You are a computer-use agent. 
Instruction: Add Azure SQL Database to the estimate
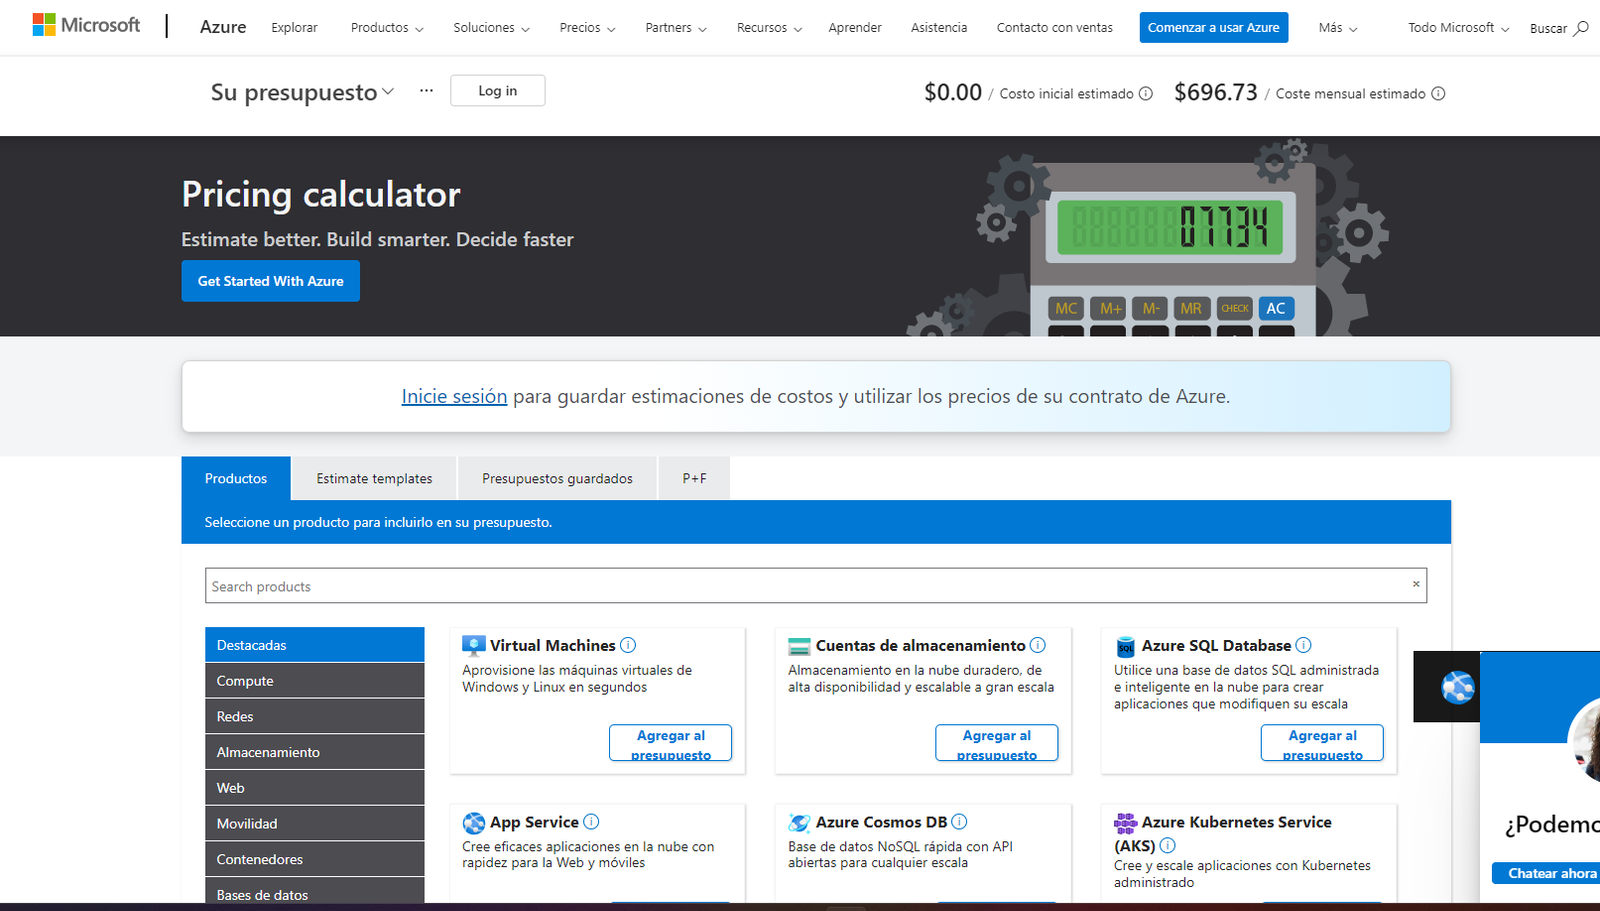pos(1323,743)
